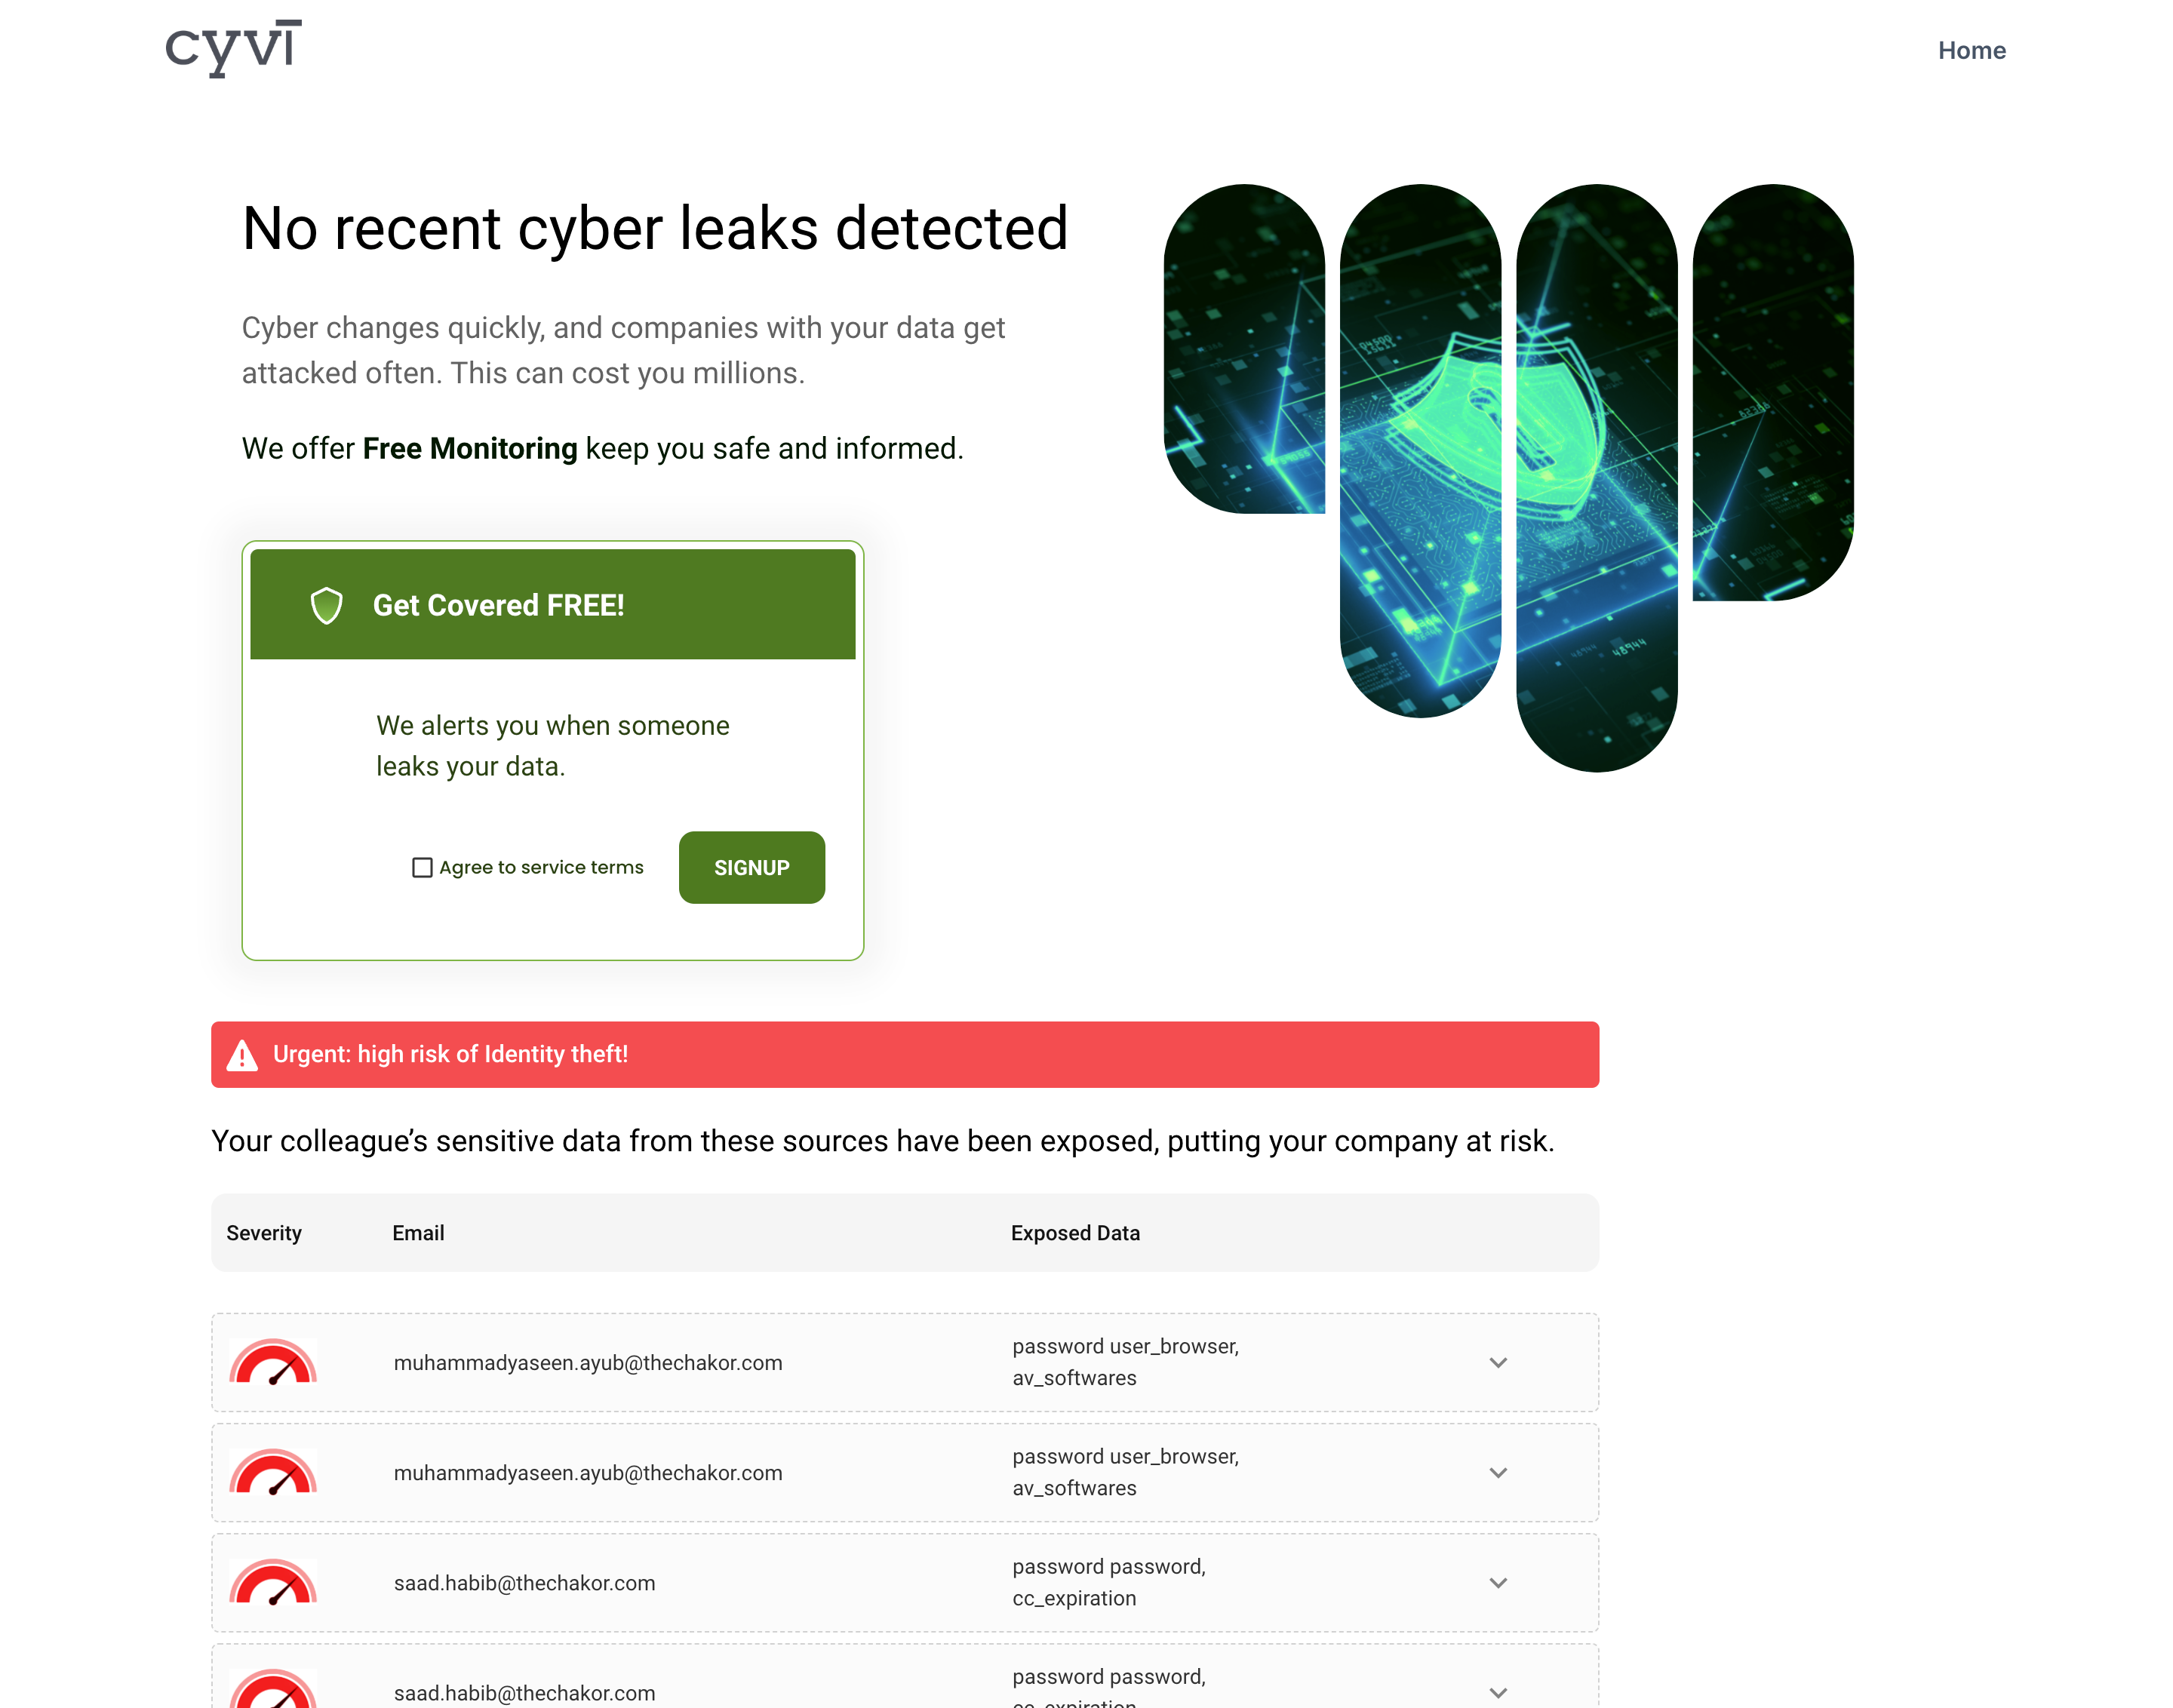Click the Exposed Data column header
This screenshot has width=2173, height=1708.
tap(1075, 1233)
